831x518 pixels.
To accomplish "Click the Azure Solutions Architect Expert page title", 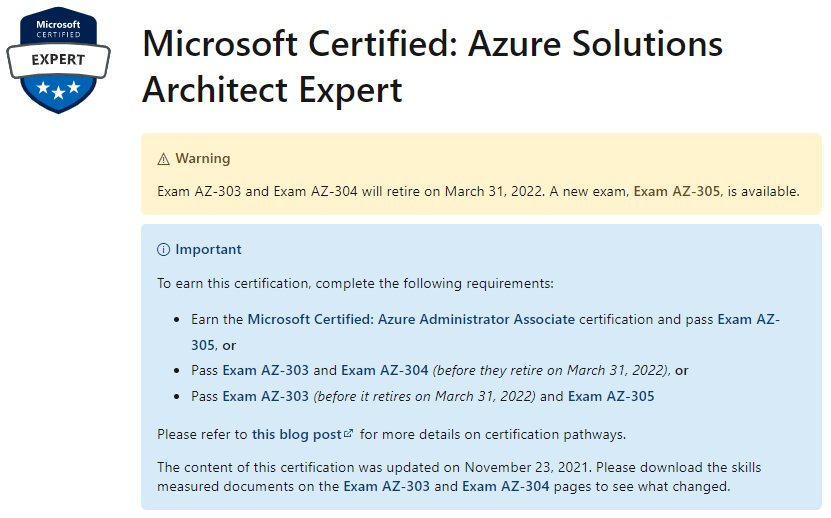I will pos(432,66).
